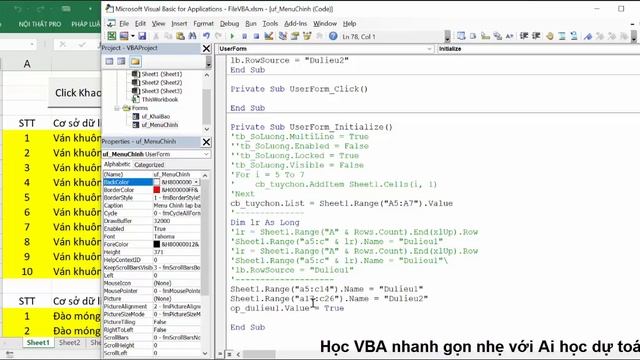Click Quick Info icon

(485, 36)
